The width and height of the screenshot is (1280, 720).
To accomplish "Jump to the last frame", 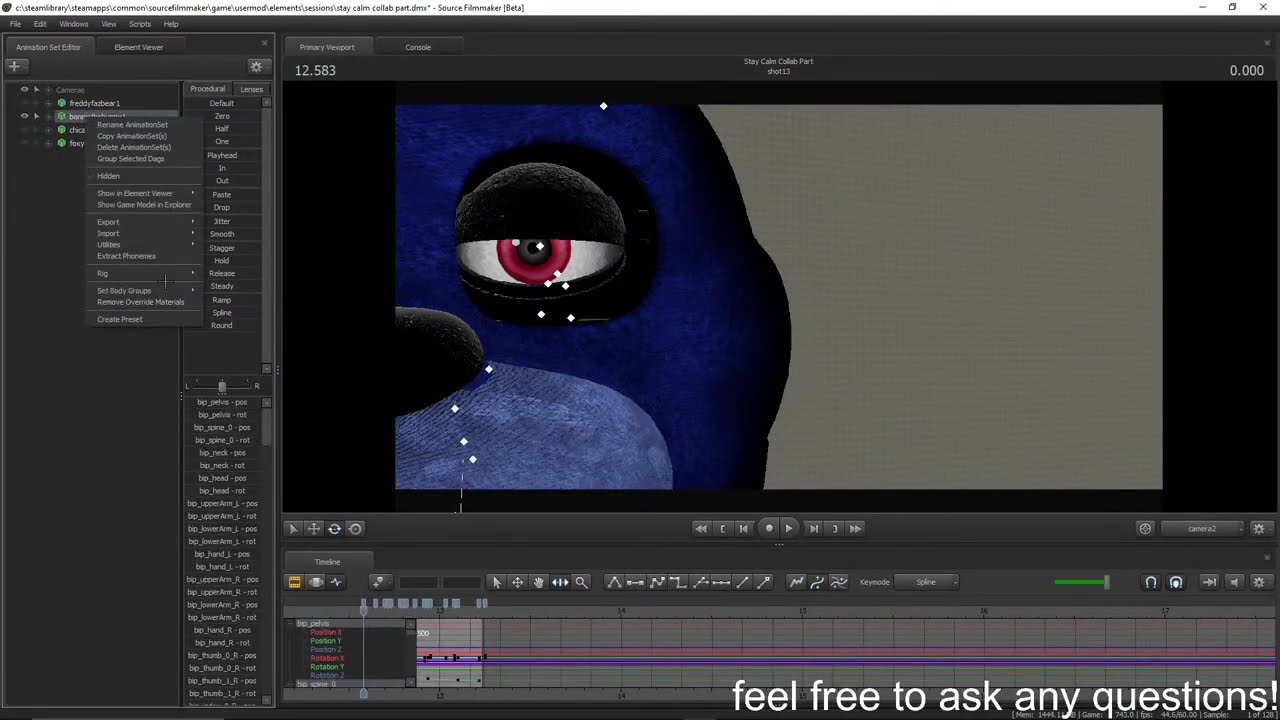I will [x=856, y=528].
